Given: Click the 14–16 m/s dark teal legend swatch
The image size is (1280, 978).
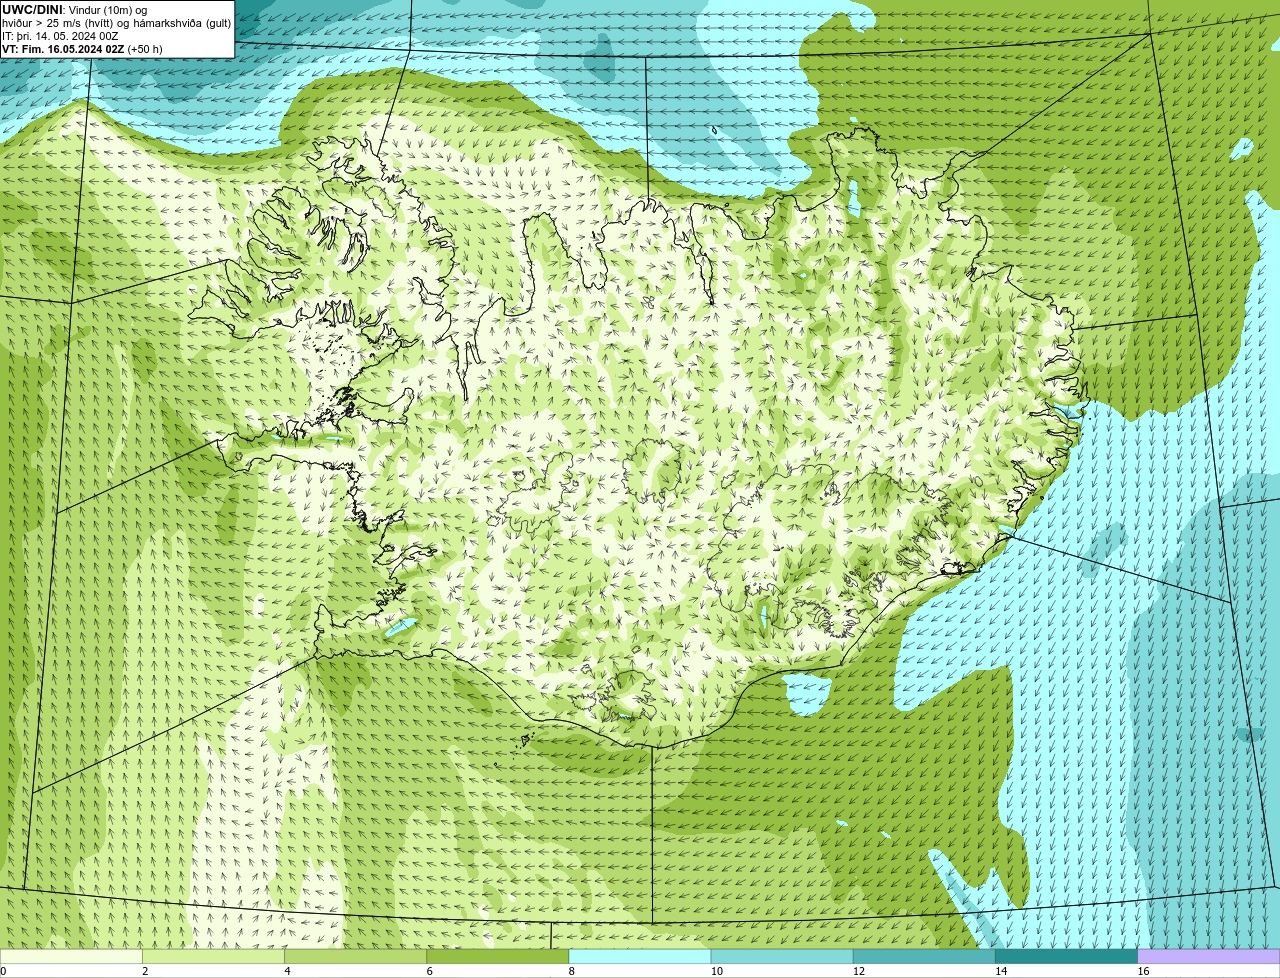Looking at the screenshot, I should (x=1066, y=956).
